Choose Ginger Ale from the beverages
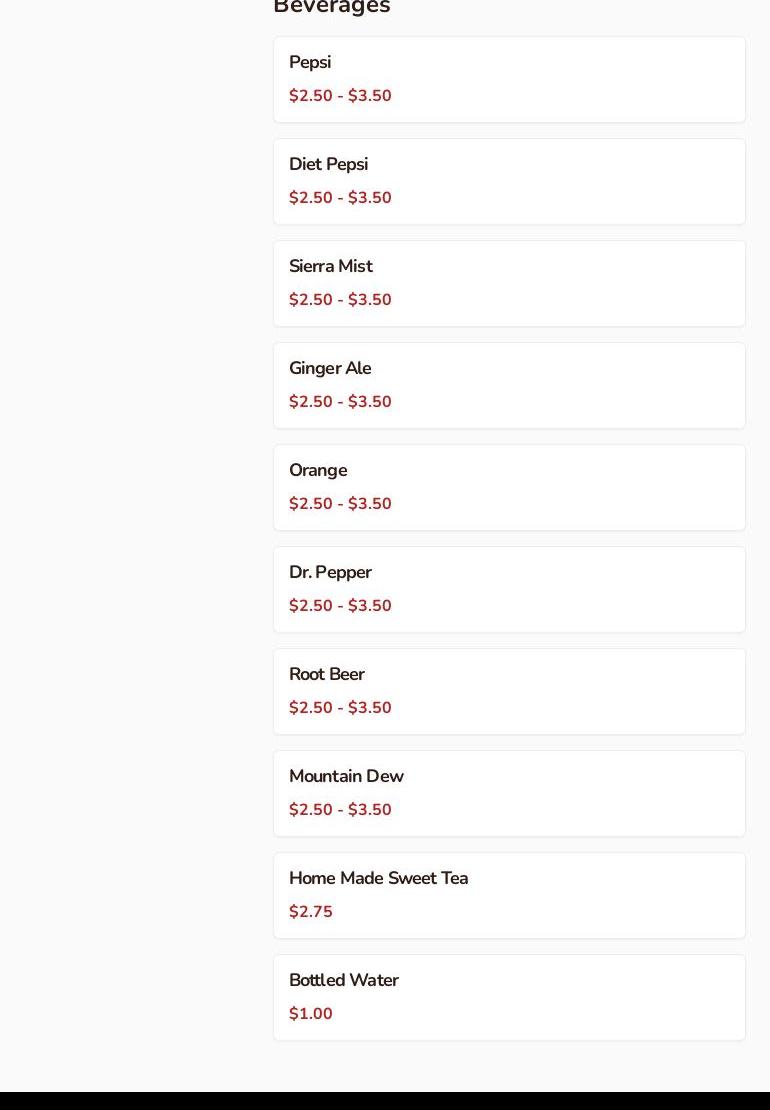 [330, 368]
